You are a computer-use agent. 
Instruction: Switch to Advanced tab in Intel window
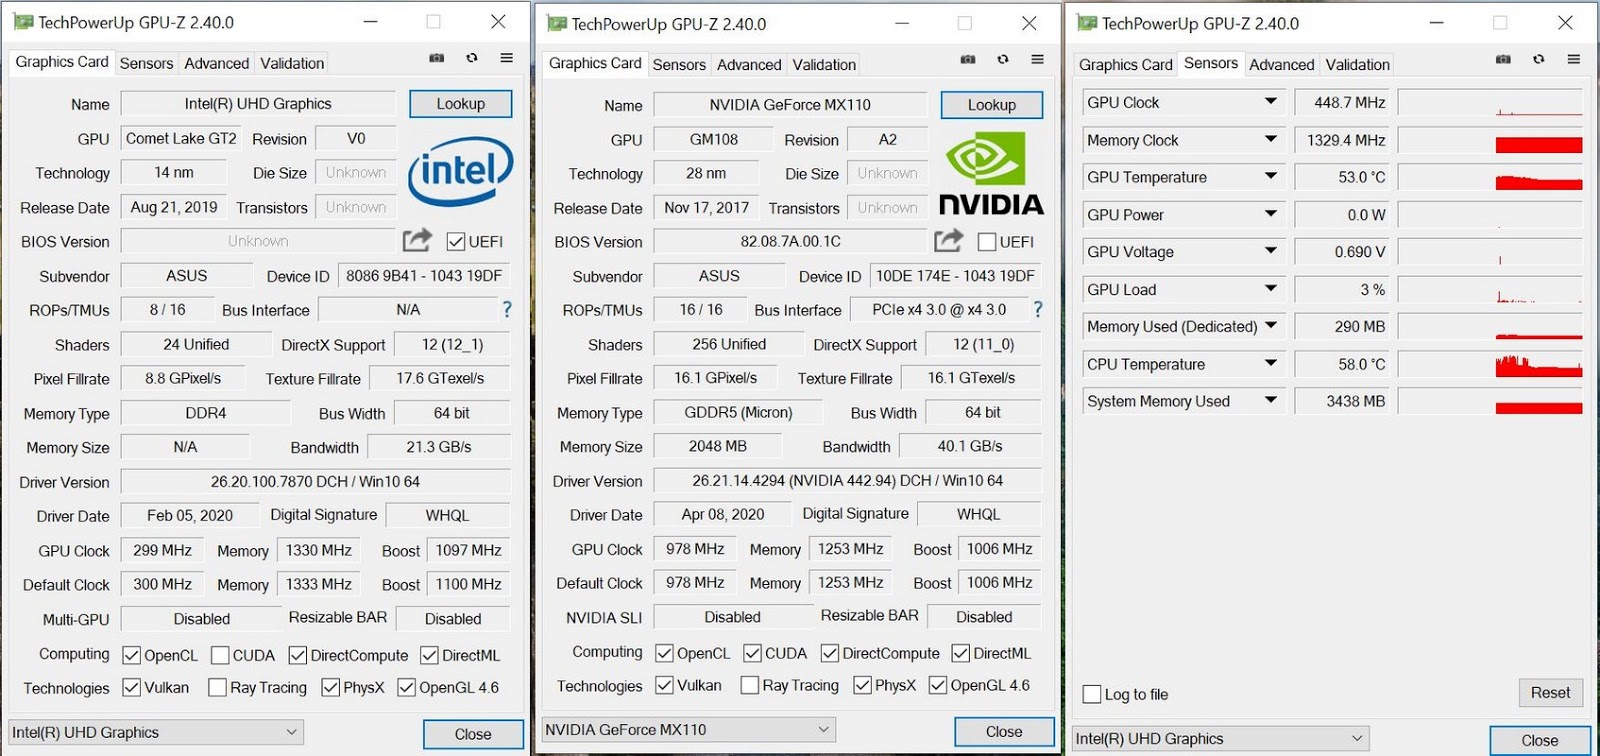216,63
